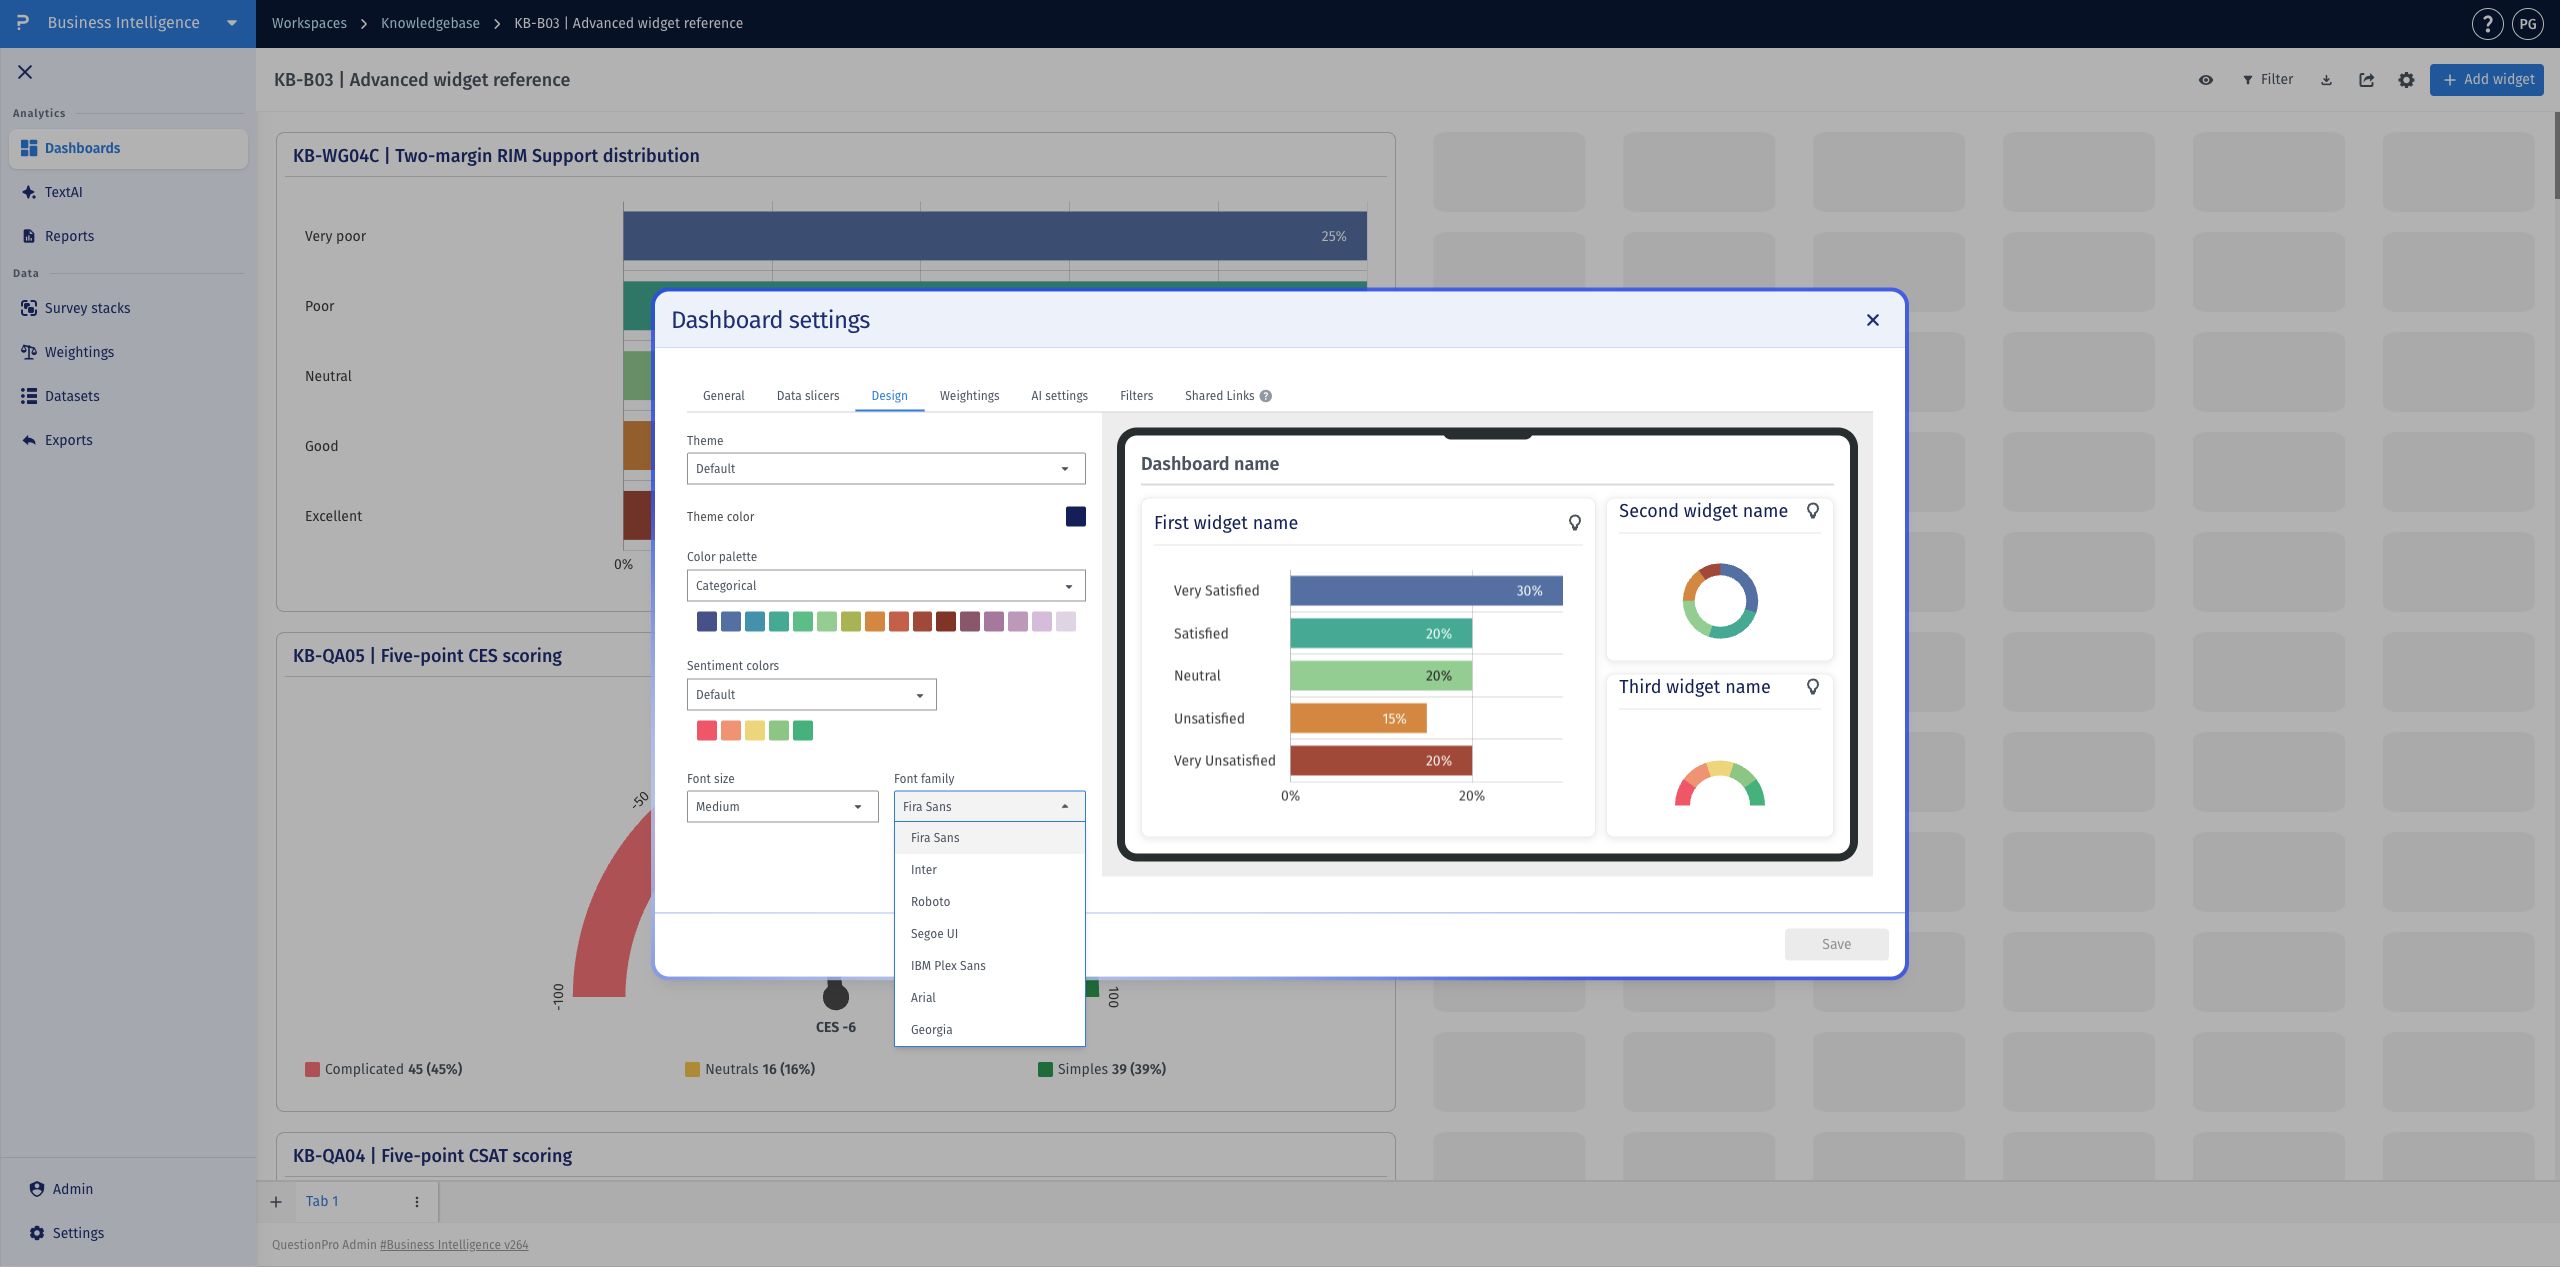Collapse the Font family dropdown
This screenshot has width=2560, height=1267.
tap(989, 807)
